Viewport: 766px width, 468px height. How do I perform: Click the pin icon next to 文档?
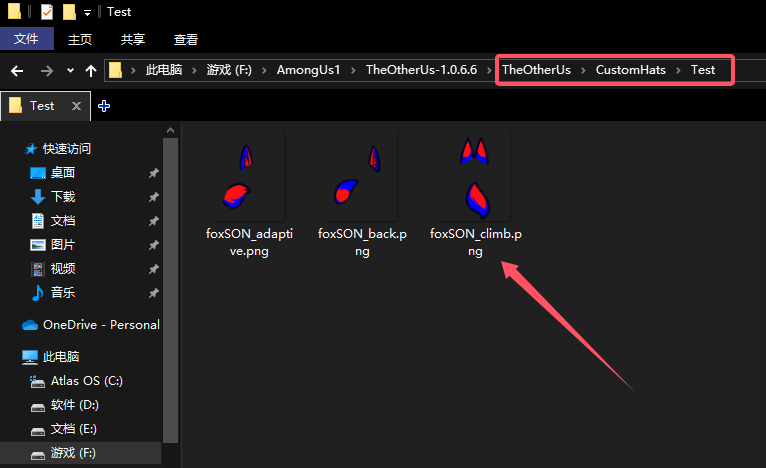(x=153, y=221)
